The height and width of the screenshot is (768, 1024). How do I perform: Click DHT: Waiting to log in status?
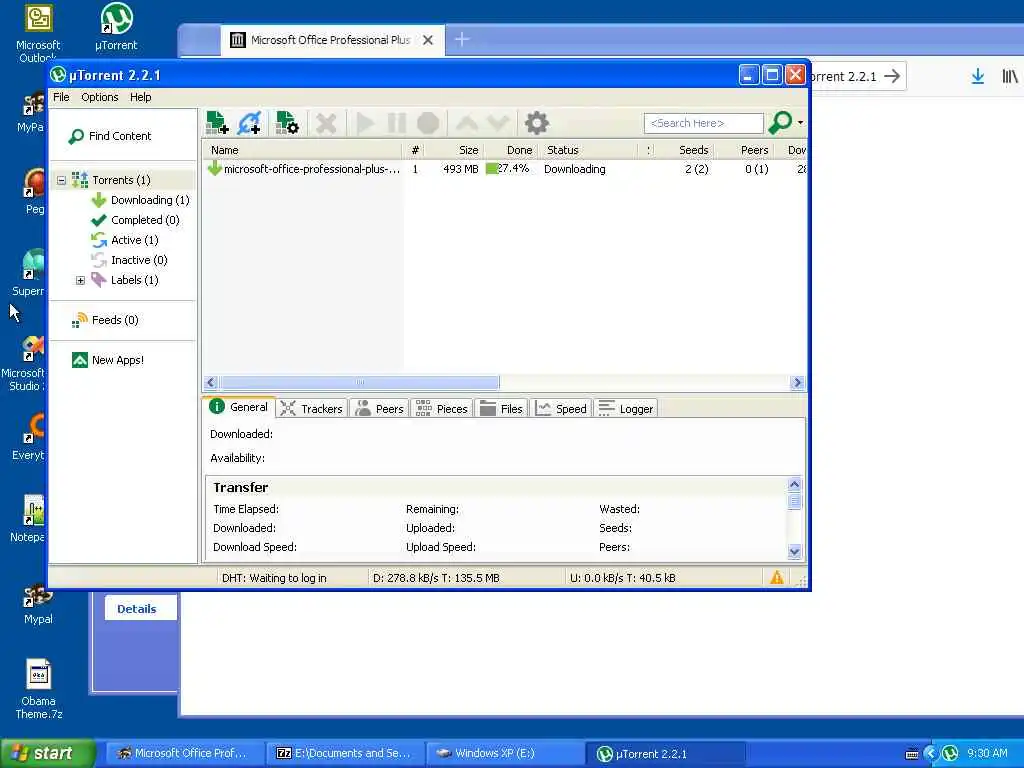(x=274, y=578)
